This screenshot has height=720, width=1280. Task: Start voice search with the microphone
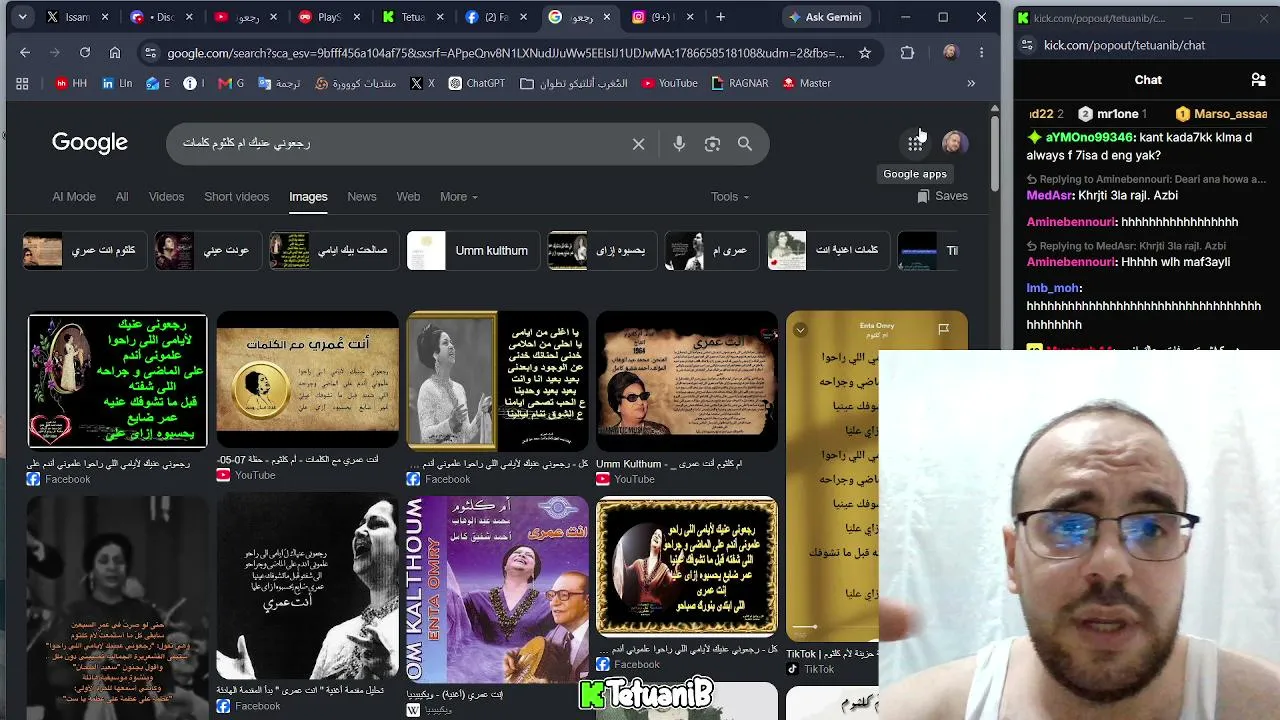pos(679,144)
